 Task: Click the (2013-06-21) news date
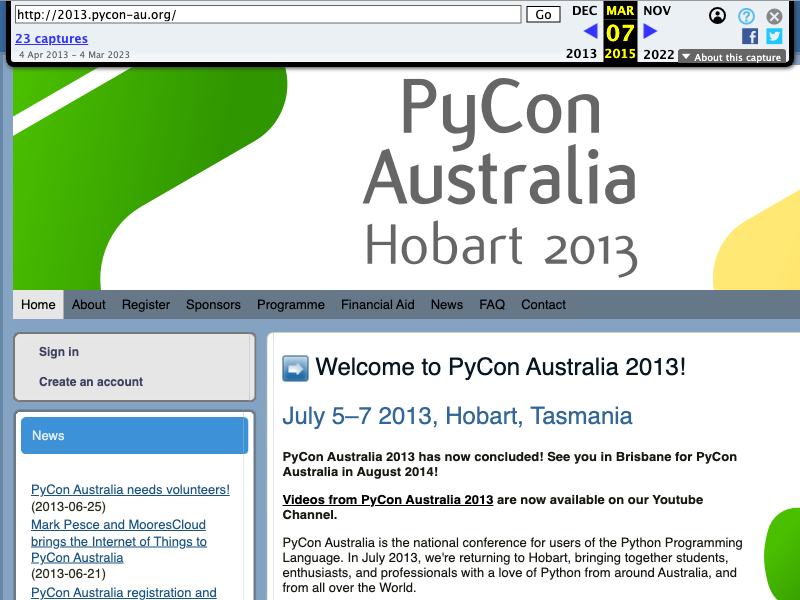(68, 574)
